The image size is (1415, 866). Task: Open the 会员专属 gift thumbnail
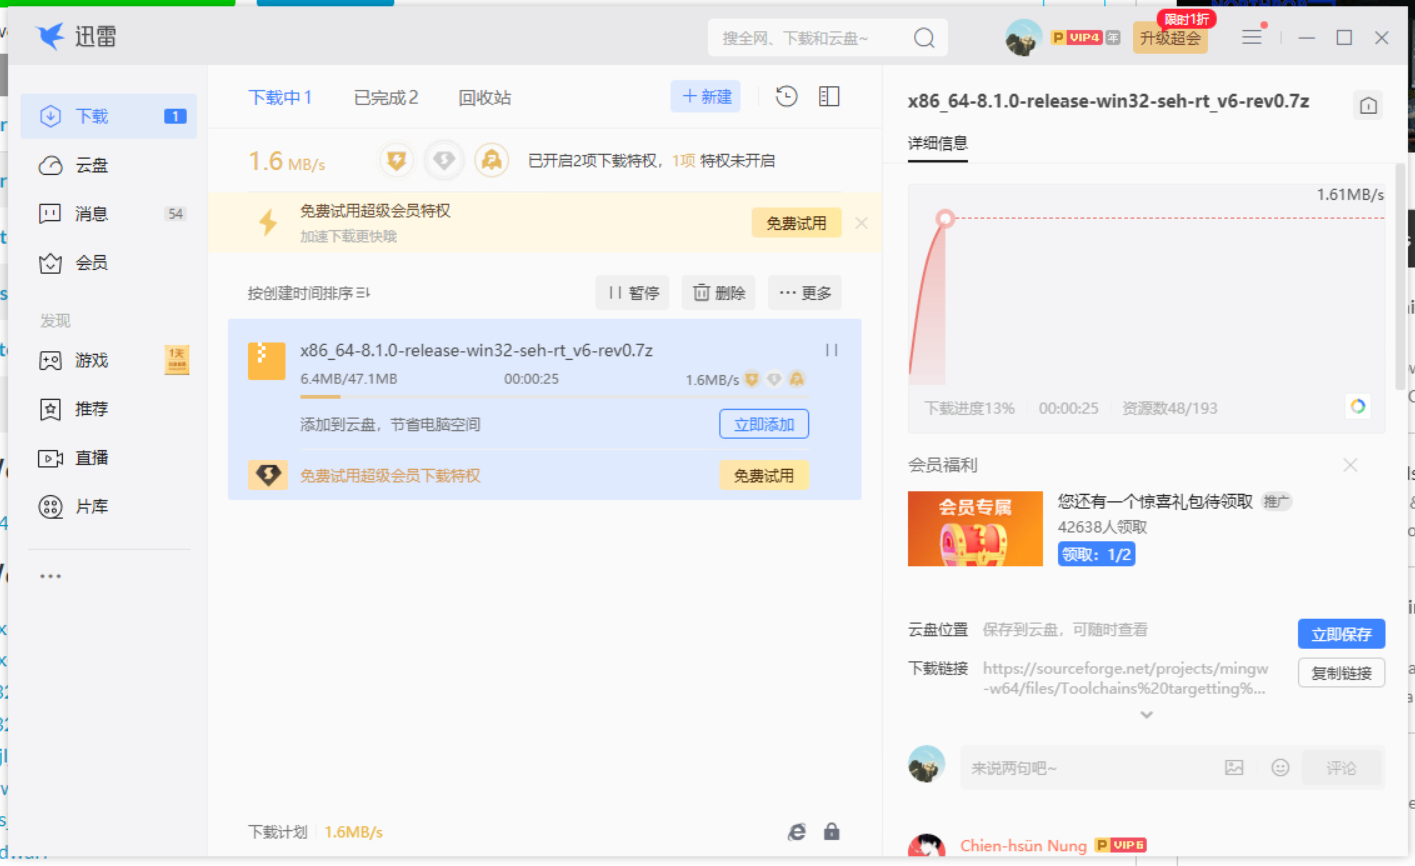(x=975, y=529)
